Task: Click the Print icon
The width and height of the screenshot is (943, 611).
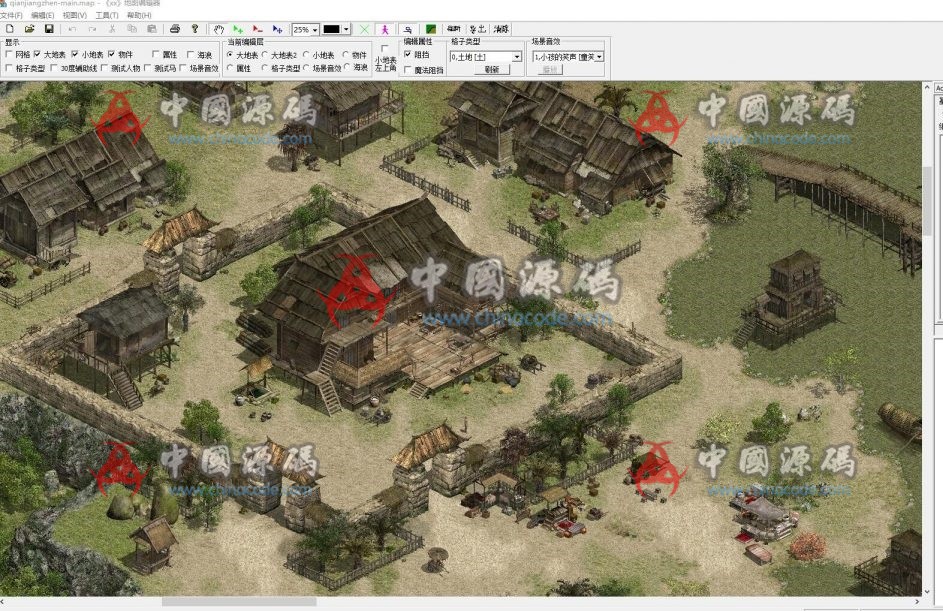Action: pos(175,30)
